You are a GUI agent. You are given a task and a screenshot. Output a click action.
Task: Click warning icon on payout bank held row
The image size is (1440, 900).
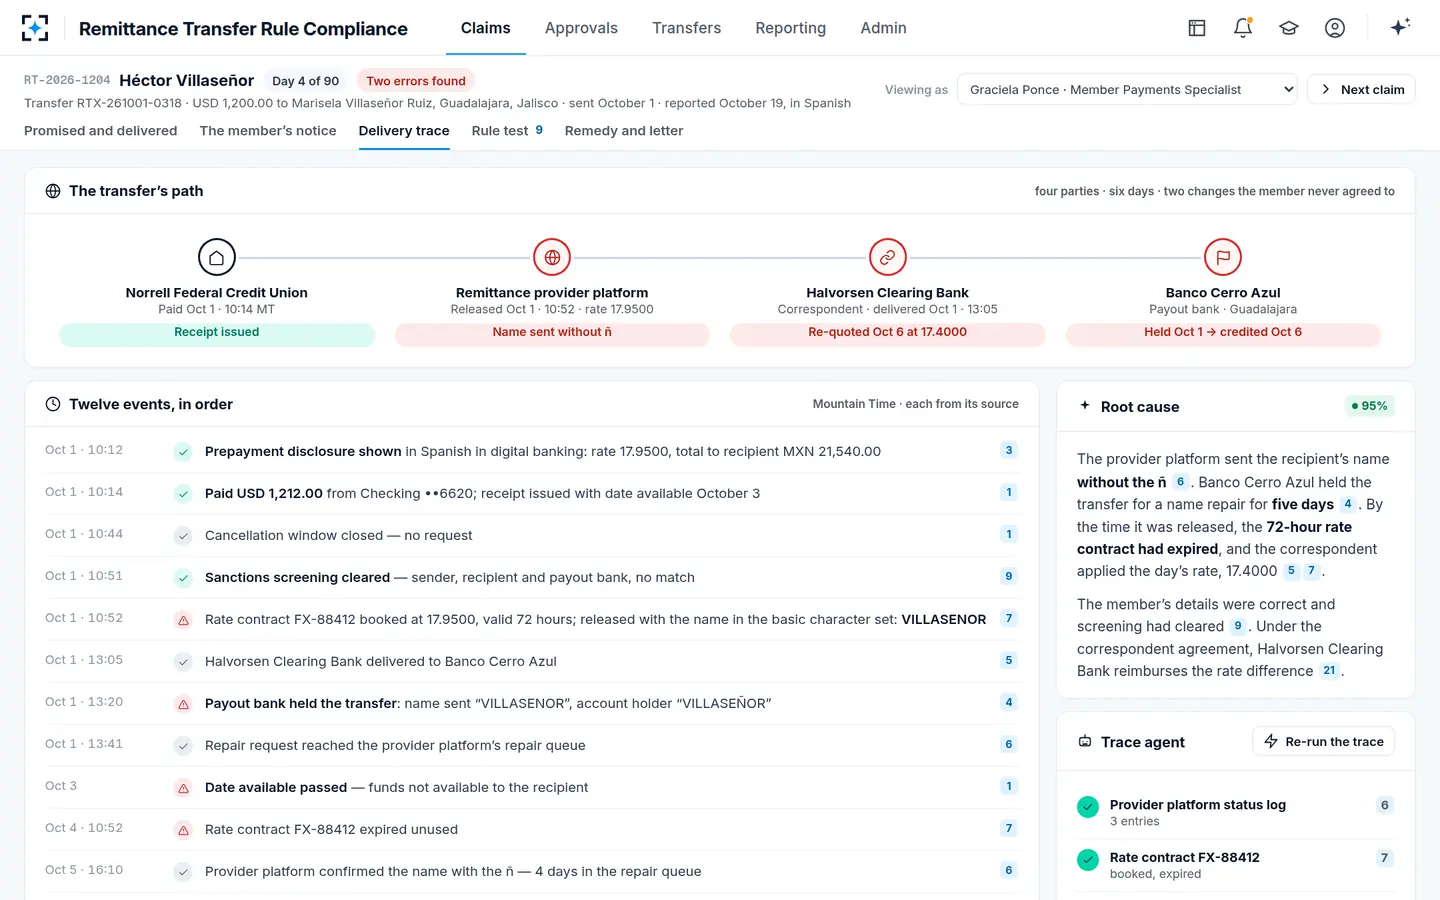point(183,704)
